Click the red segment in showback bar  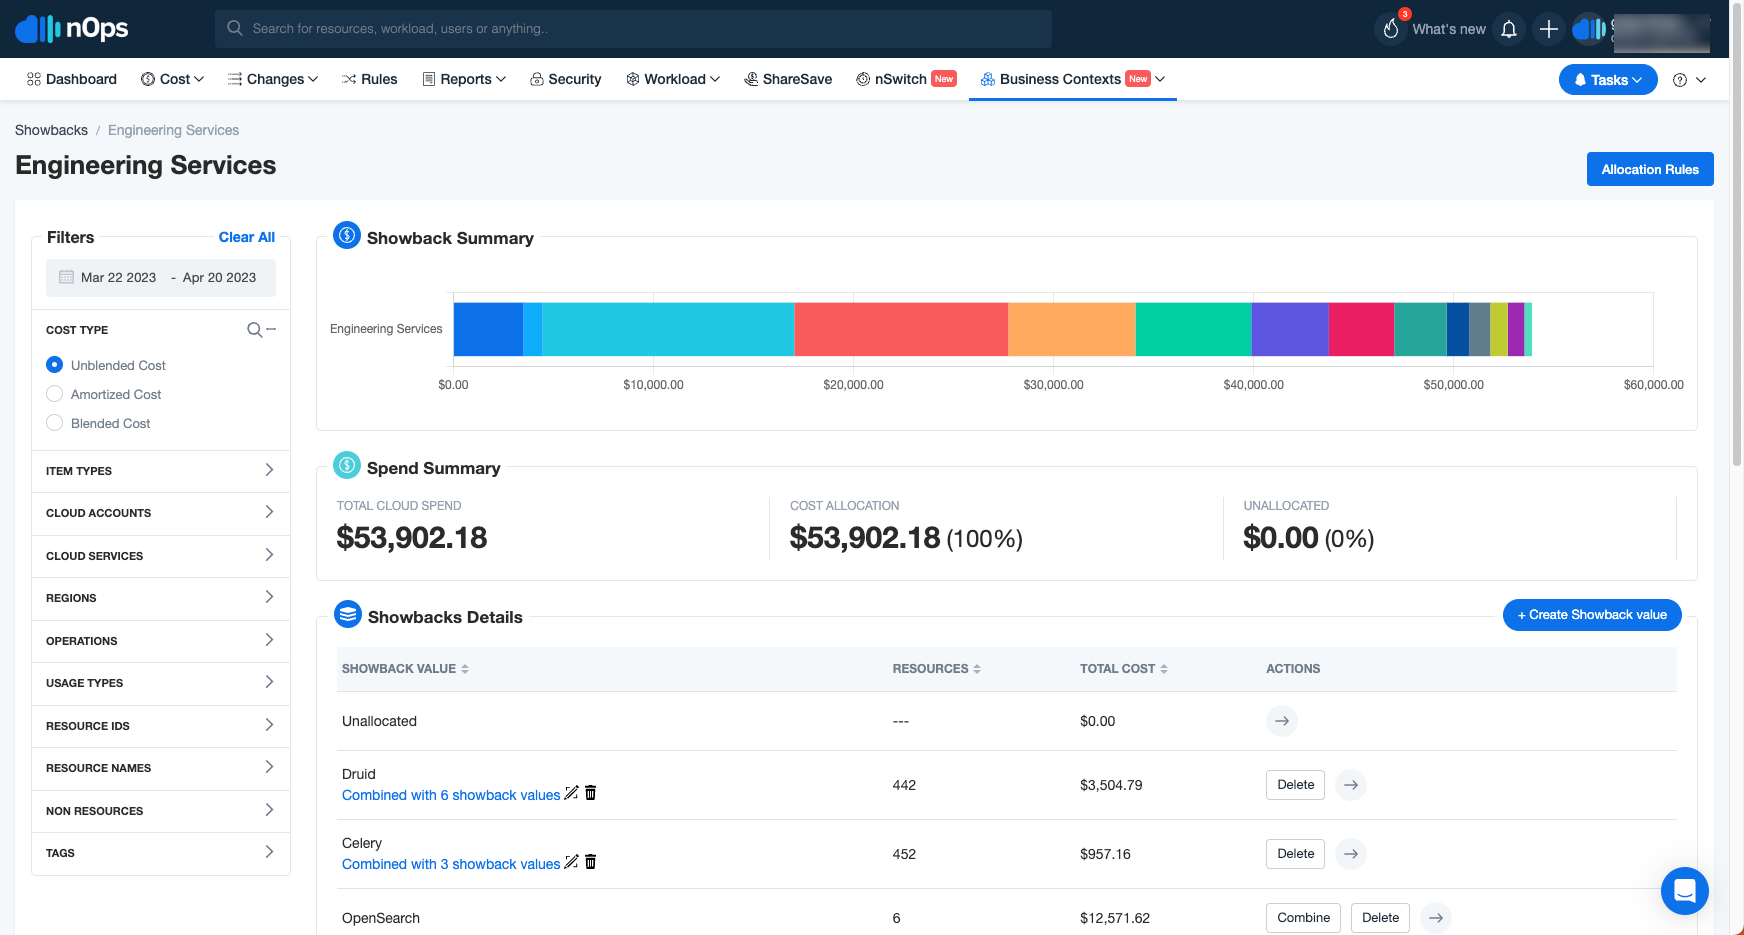[x=901, y=329]
